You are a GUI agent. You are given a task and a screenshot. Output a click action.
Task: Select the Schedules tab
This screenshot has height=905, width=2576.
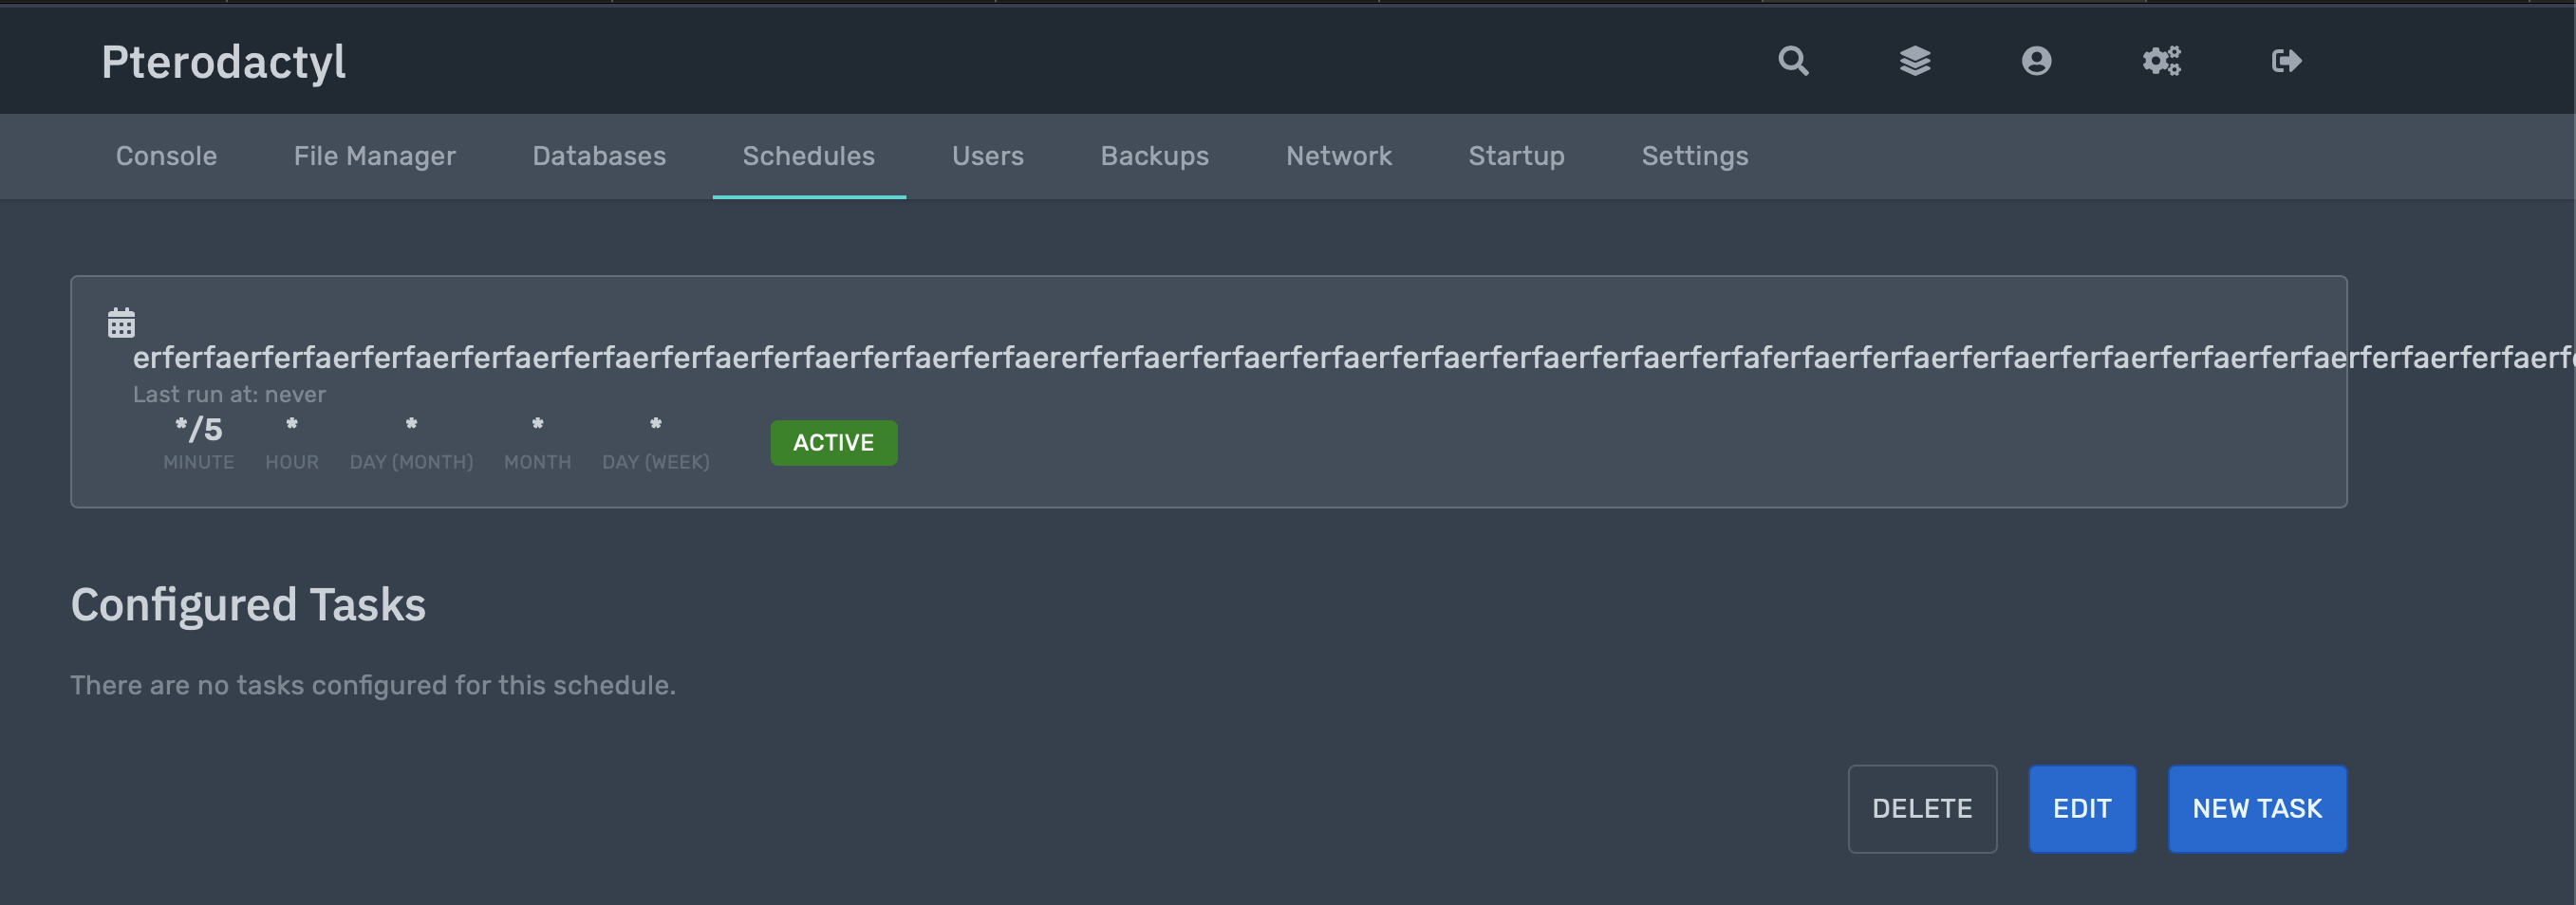click(x=808, y=156)
